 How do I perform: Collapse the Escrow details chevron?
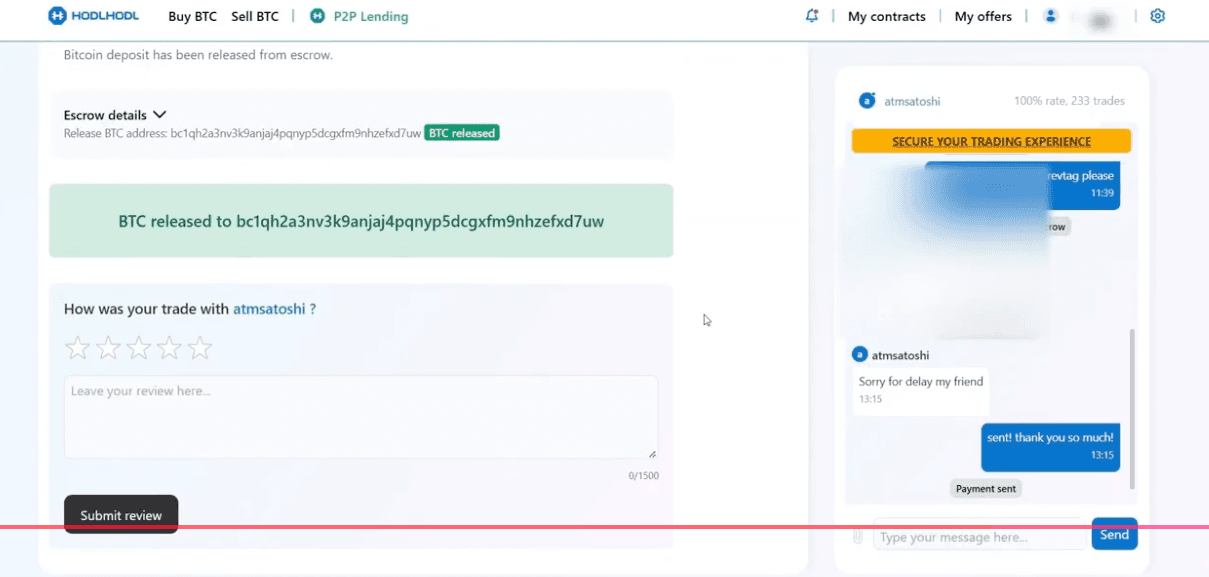160,115
